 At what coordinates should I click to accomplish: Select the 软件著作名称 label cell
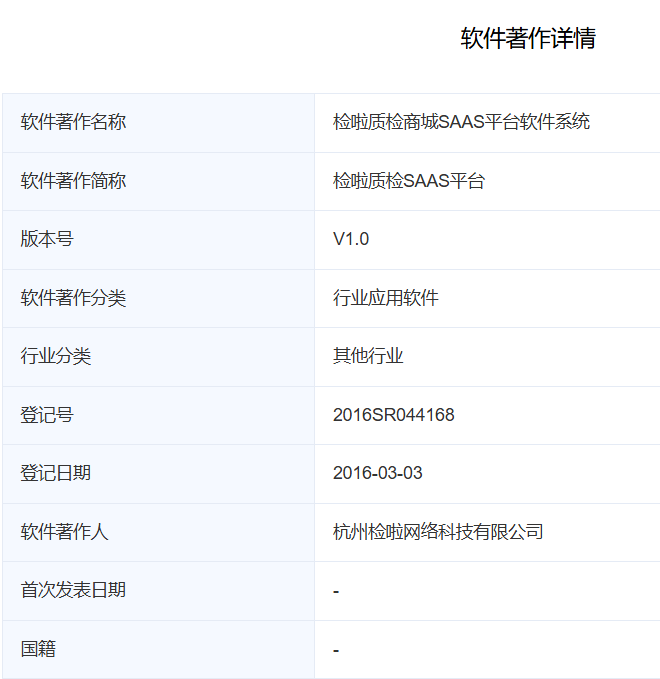click(159, 123)
